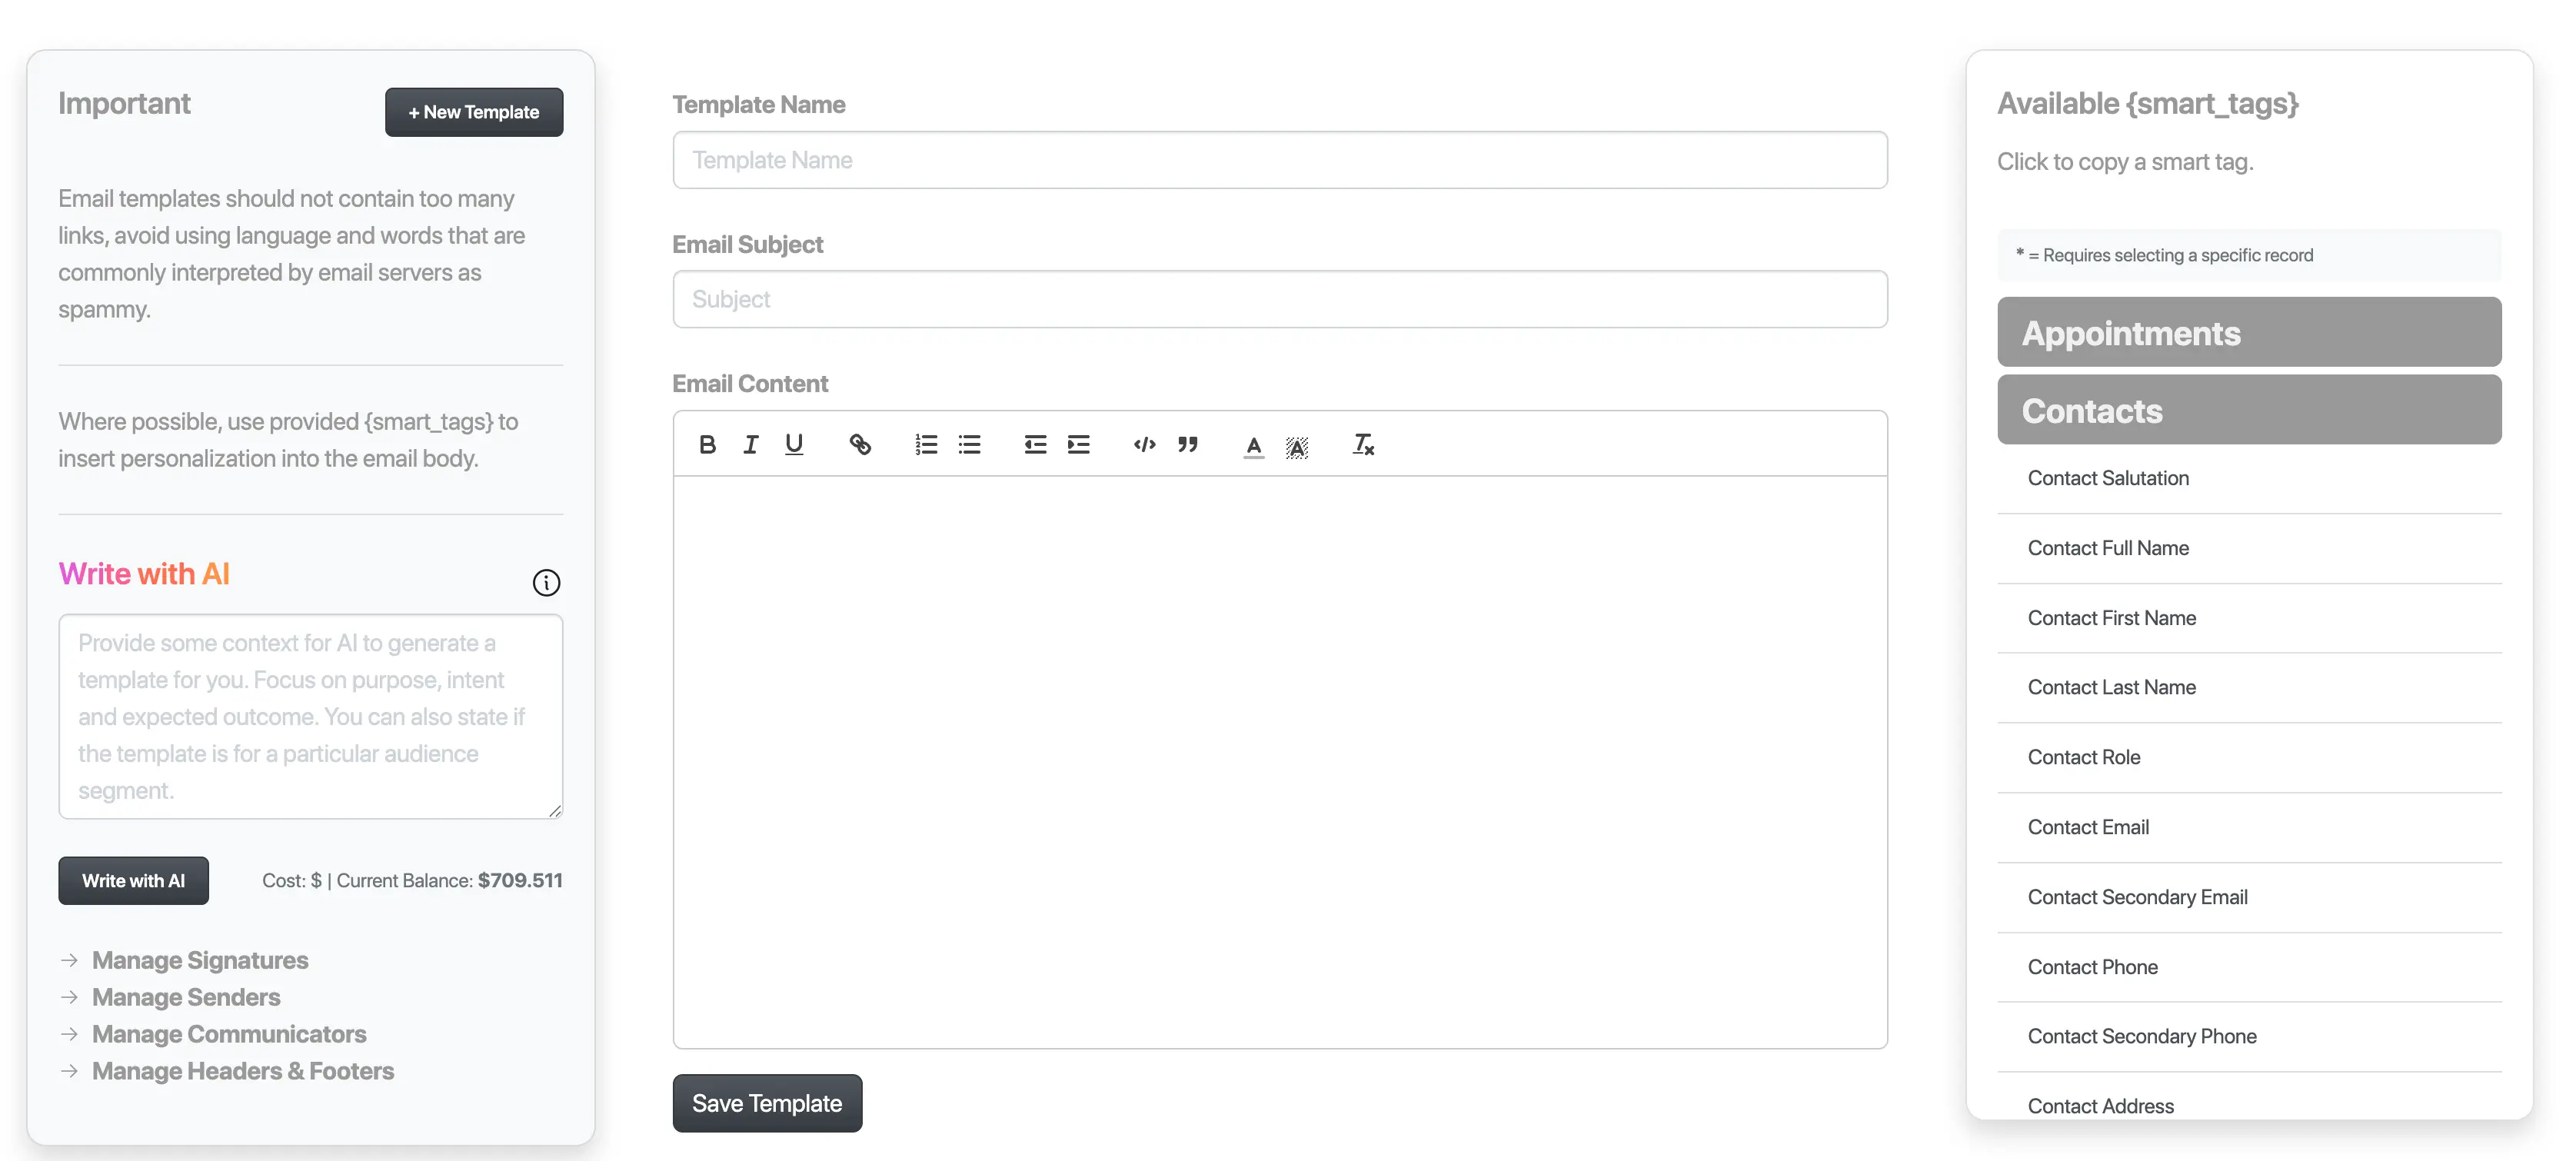
Task: Open Manage Senders link
Action: [186, 998]
